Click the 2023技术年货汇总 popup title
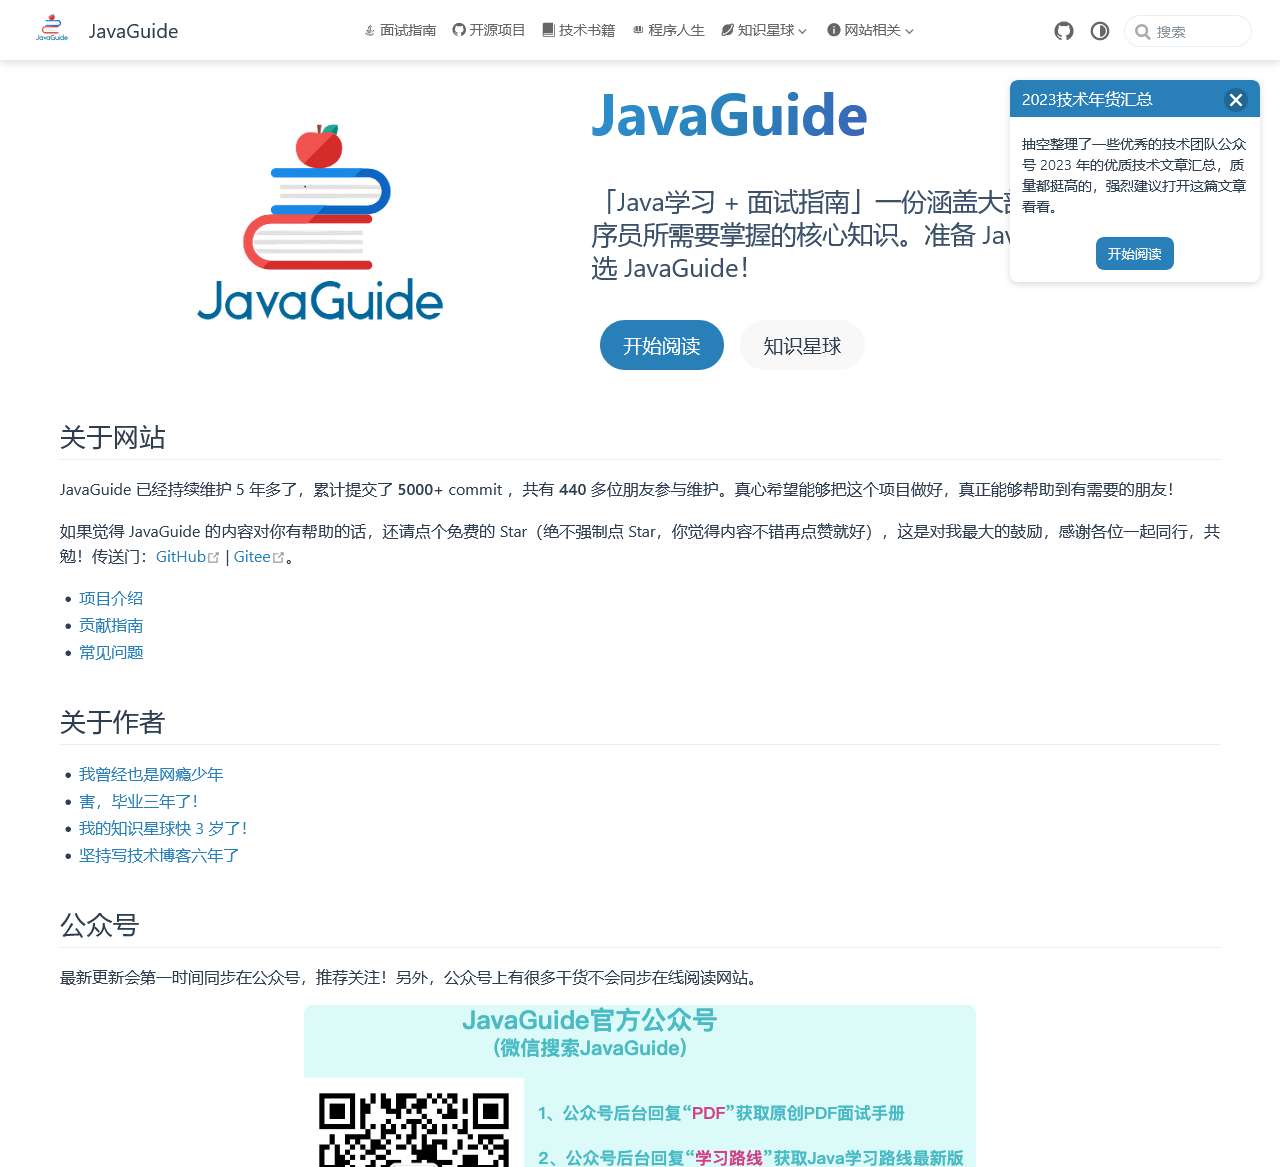 (1087, 99)
